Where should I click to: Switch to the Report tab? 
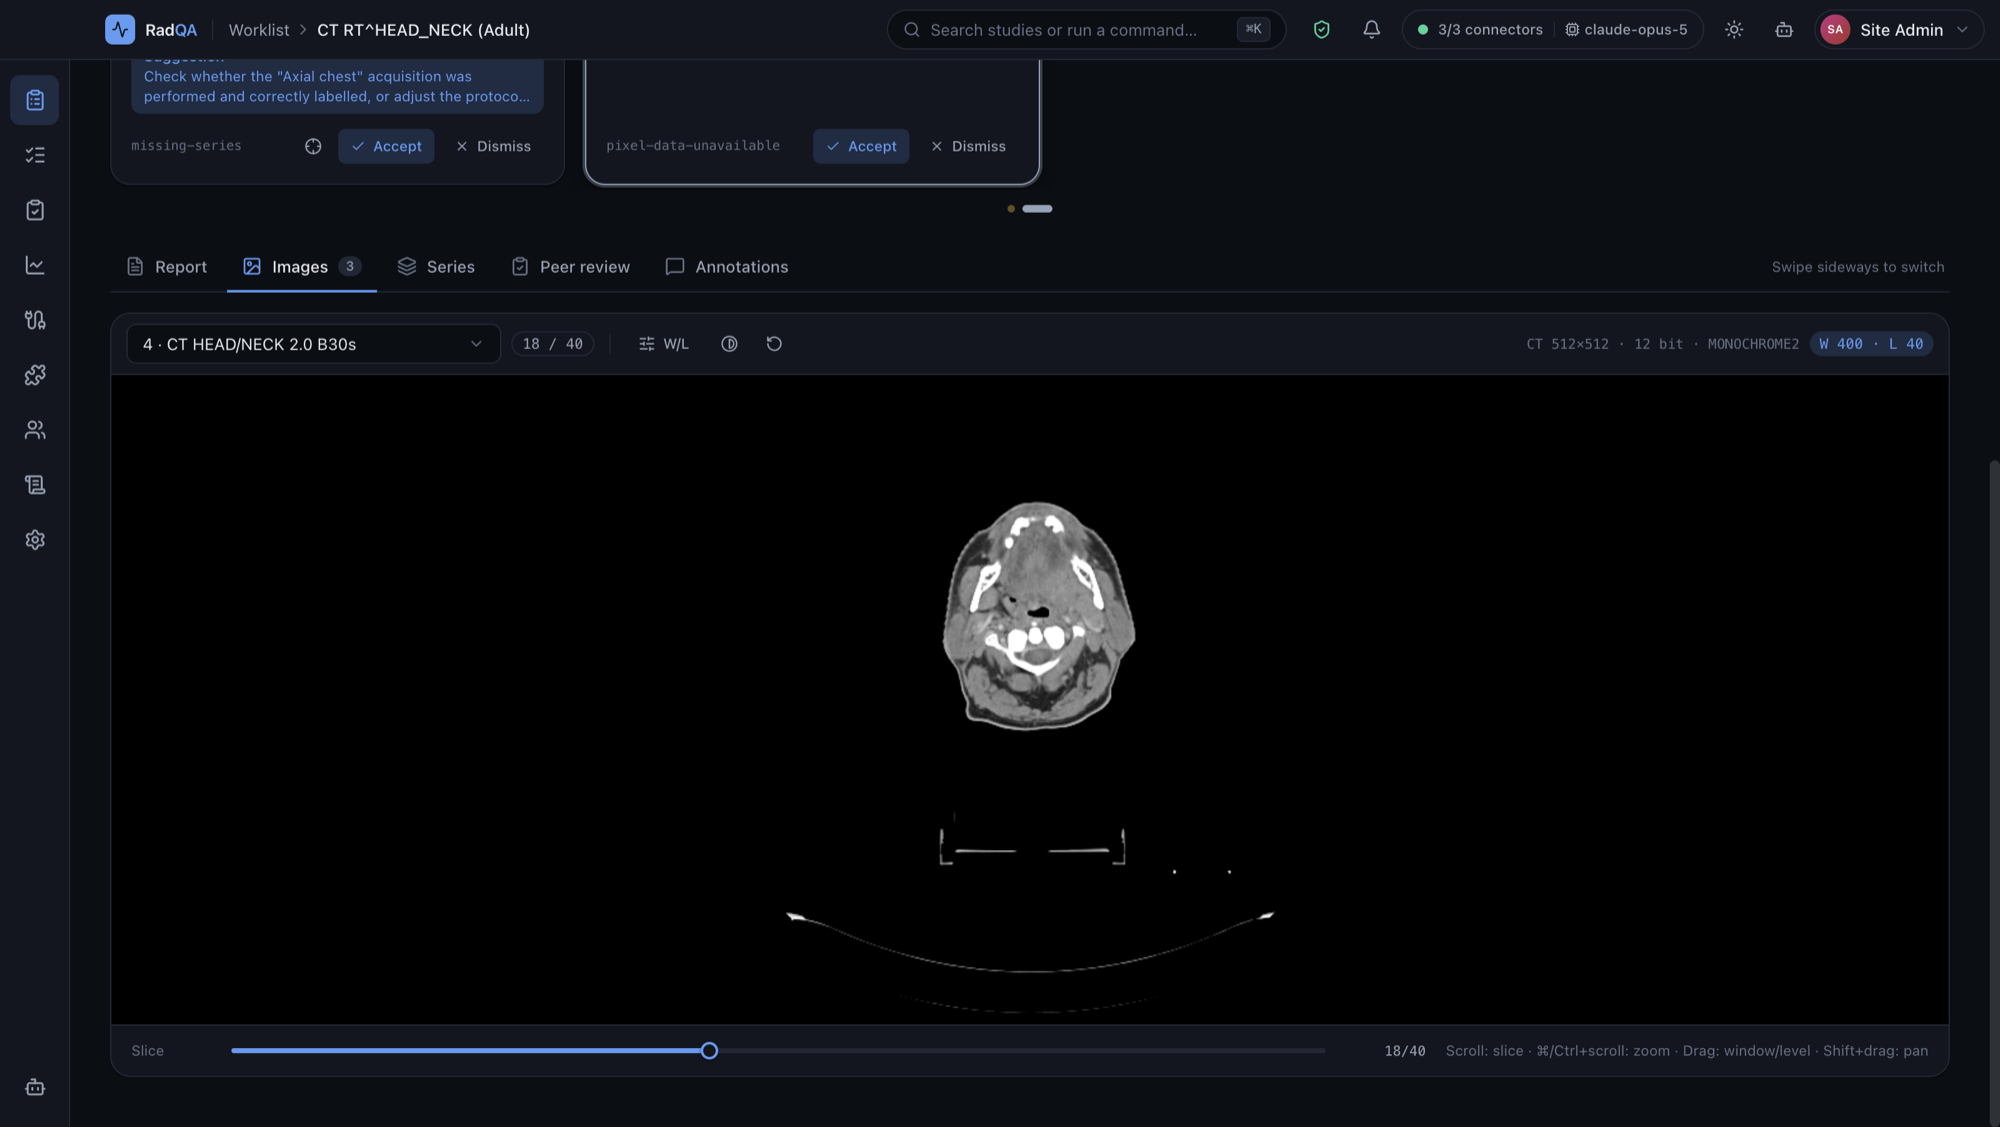(167, 267)
